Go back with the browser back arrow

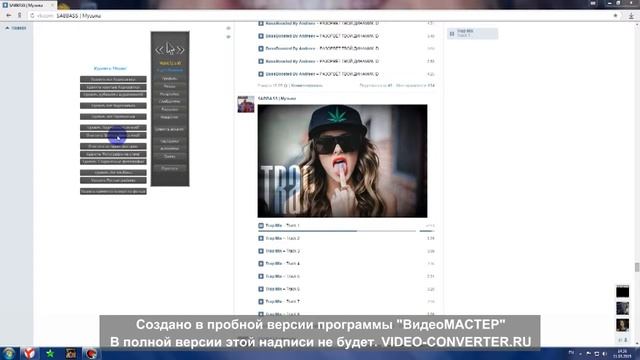[9, 16]
